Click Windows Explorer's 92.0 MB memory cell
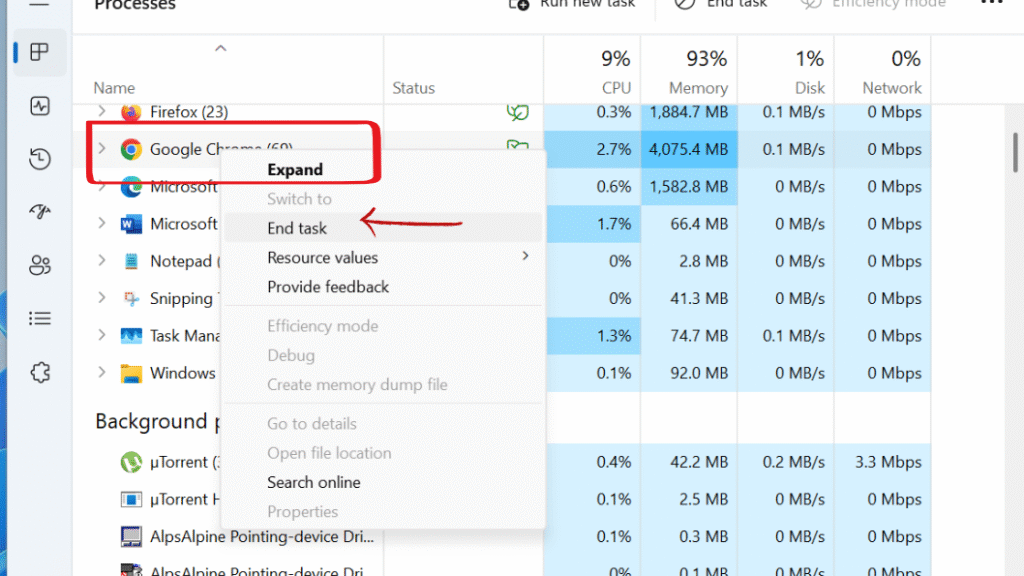Screen dimensions: 1024x576 pos(689,372)
